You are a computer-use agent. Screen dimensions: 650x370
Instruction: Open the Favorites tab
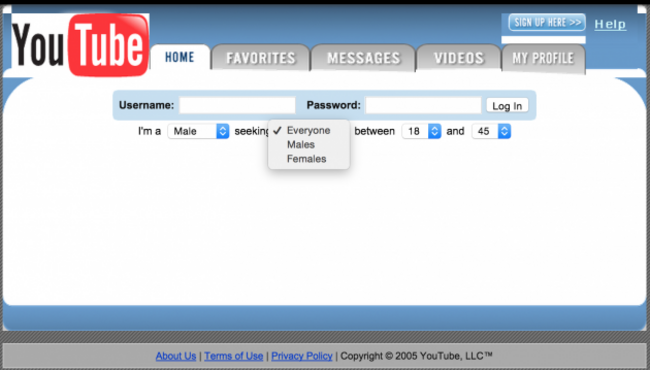click(x=261, y=58)
